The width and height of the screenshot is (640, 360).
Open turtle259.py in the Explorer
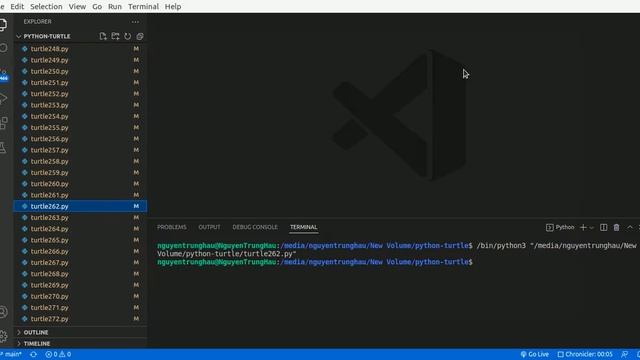click(81, 173)
